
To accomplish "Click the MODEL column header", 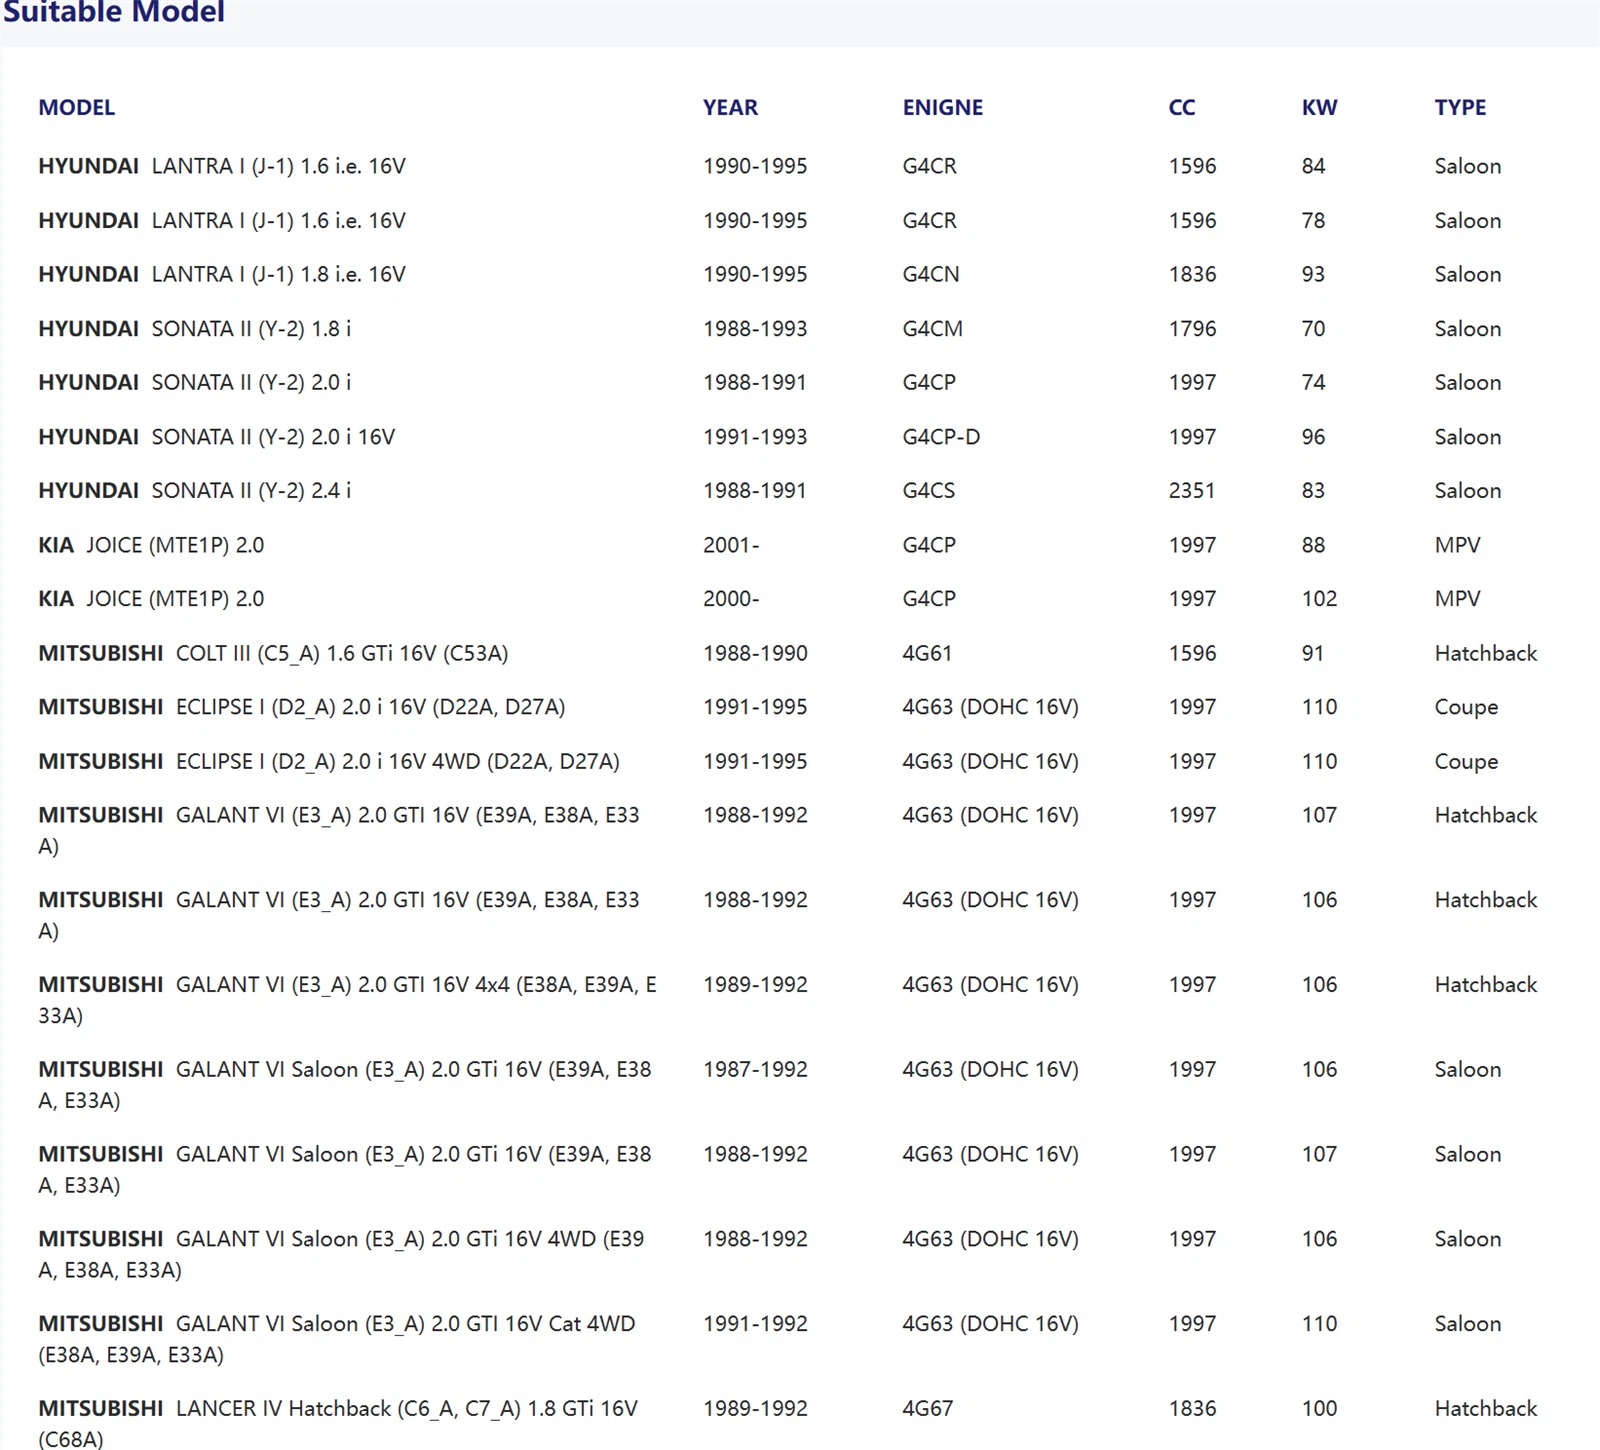I will pos(76,107).
